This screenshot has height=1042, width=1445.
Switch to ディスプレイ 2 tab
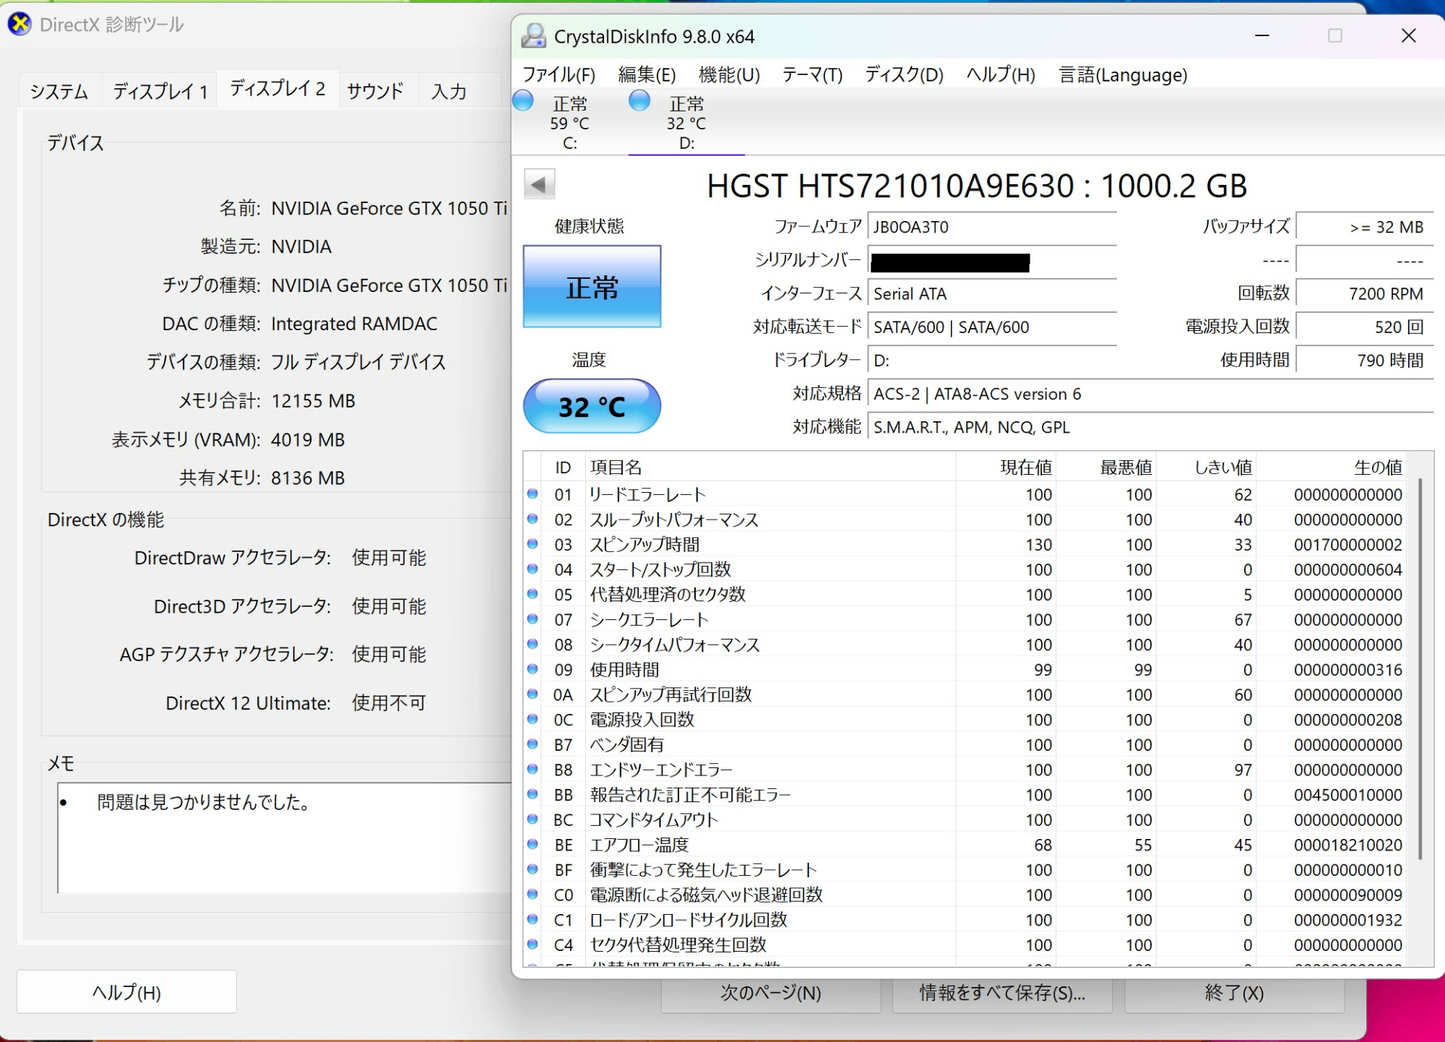point(277,88)
